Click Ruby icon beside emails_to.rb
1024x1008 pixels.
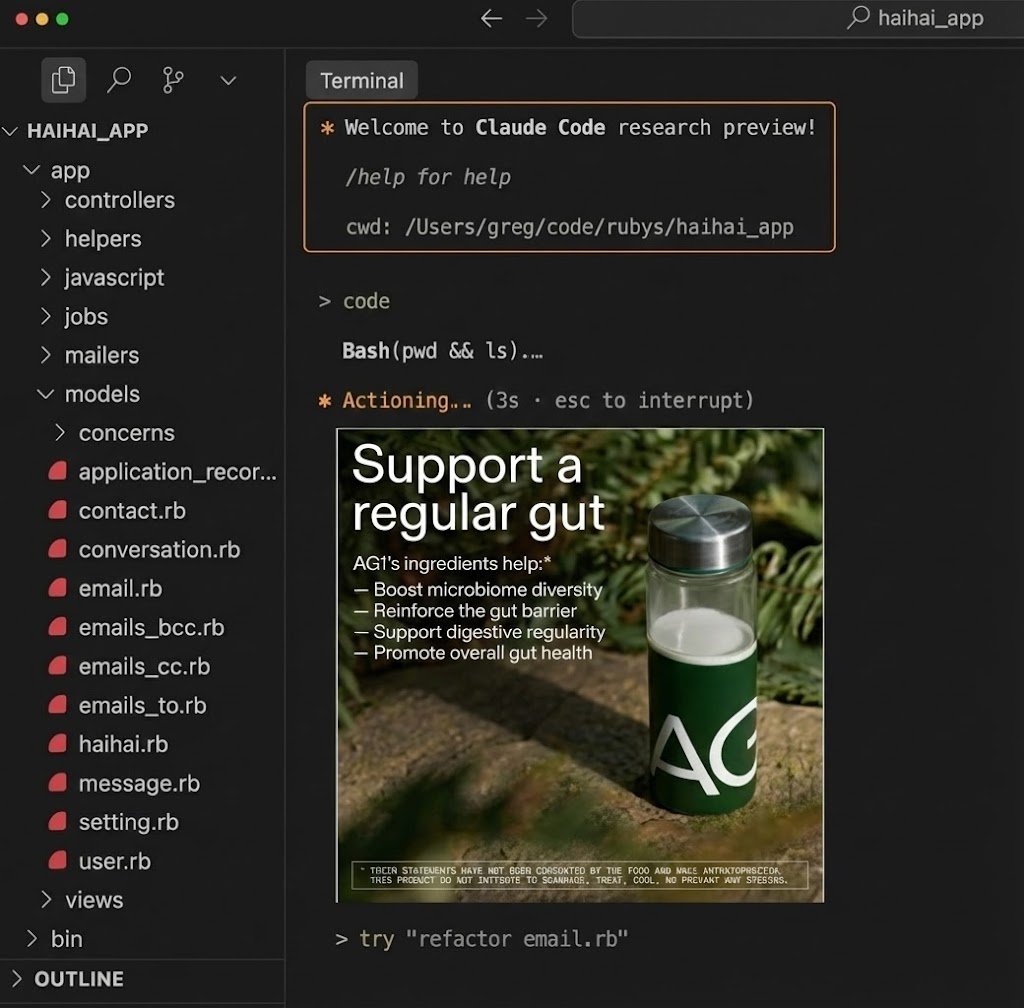pos(57,704)
